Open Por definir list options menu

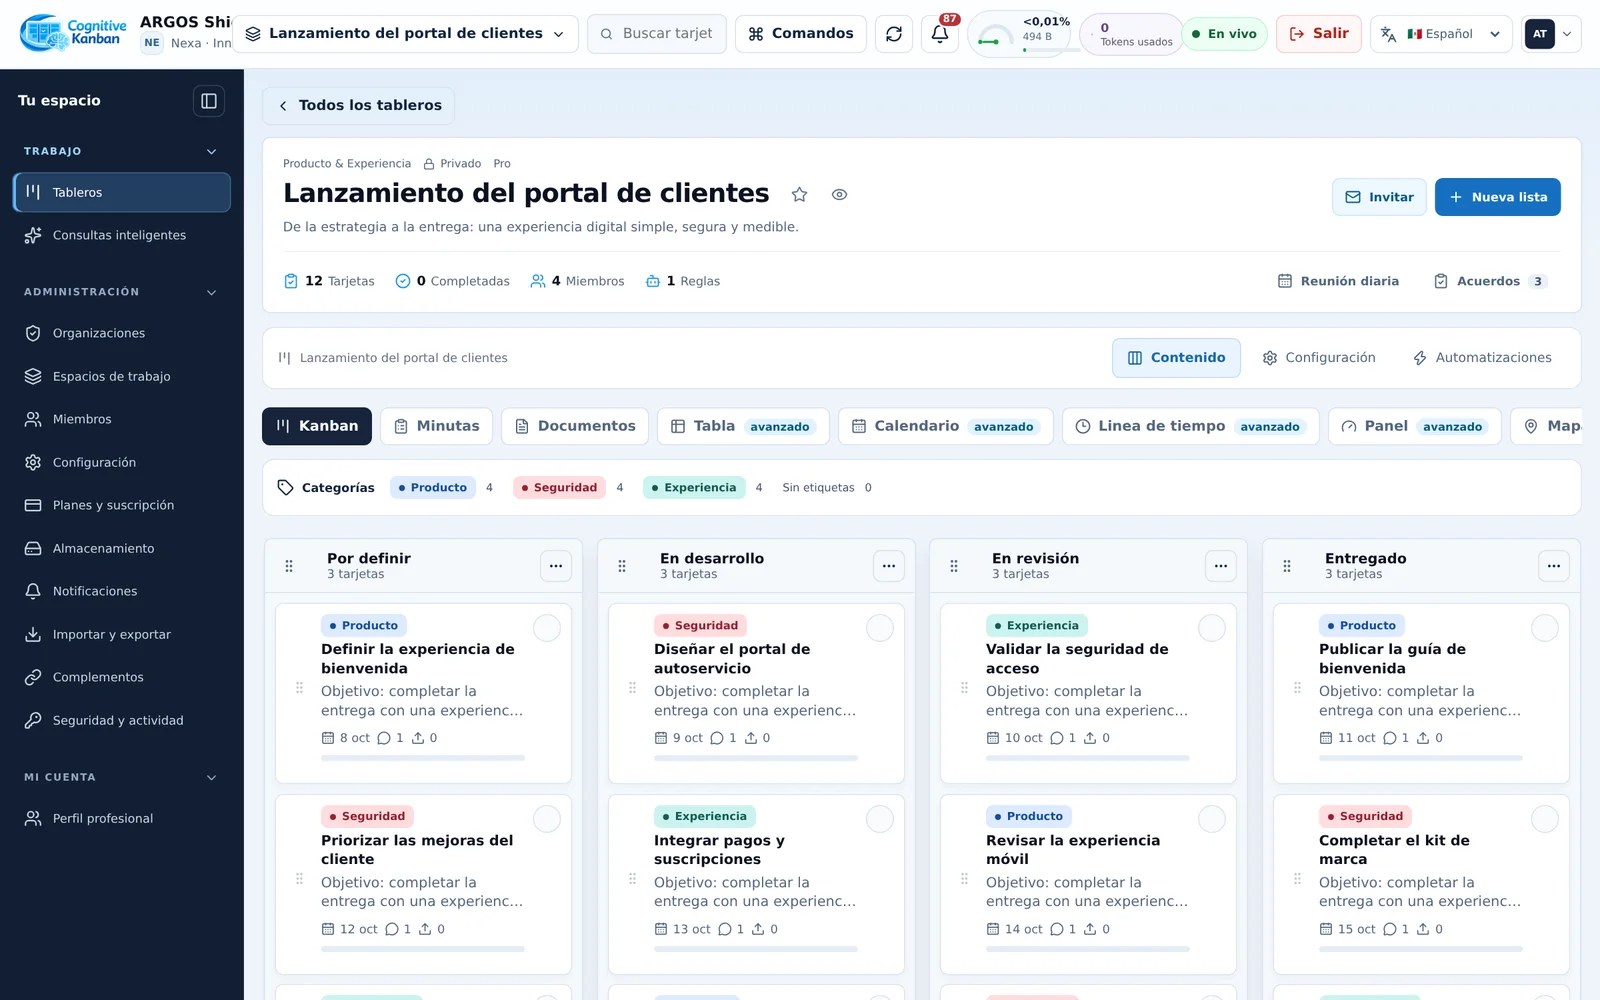pyautogui.click(x=556, y=566)
